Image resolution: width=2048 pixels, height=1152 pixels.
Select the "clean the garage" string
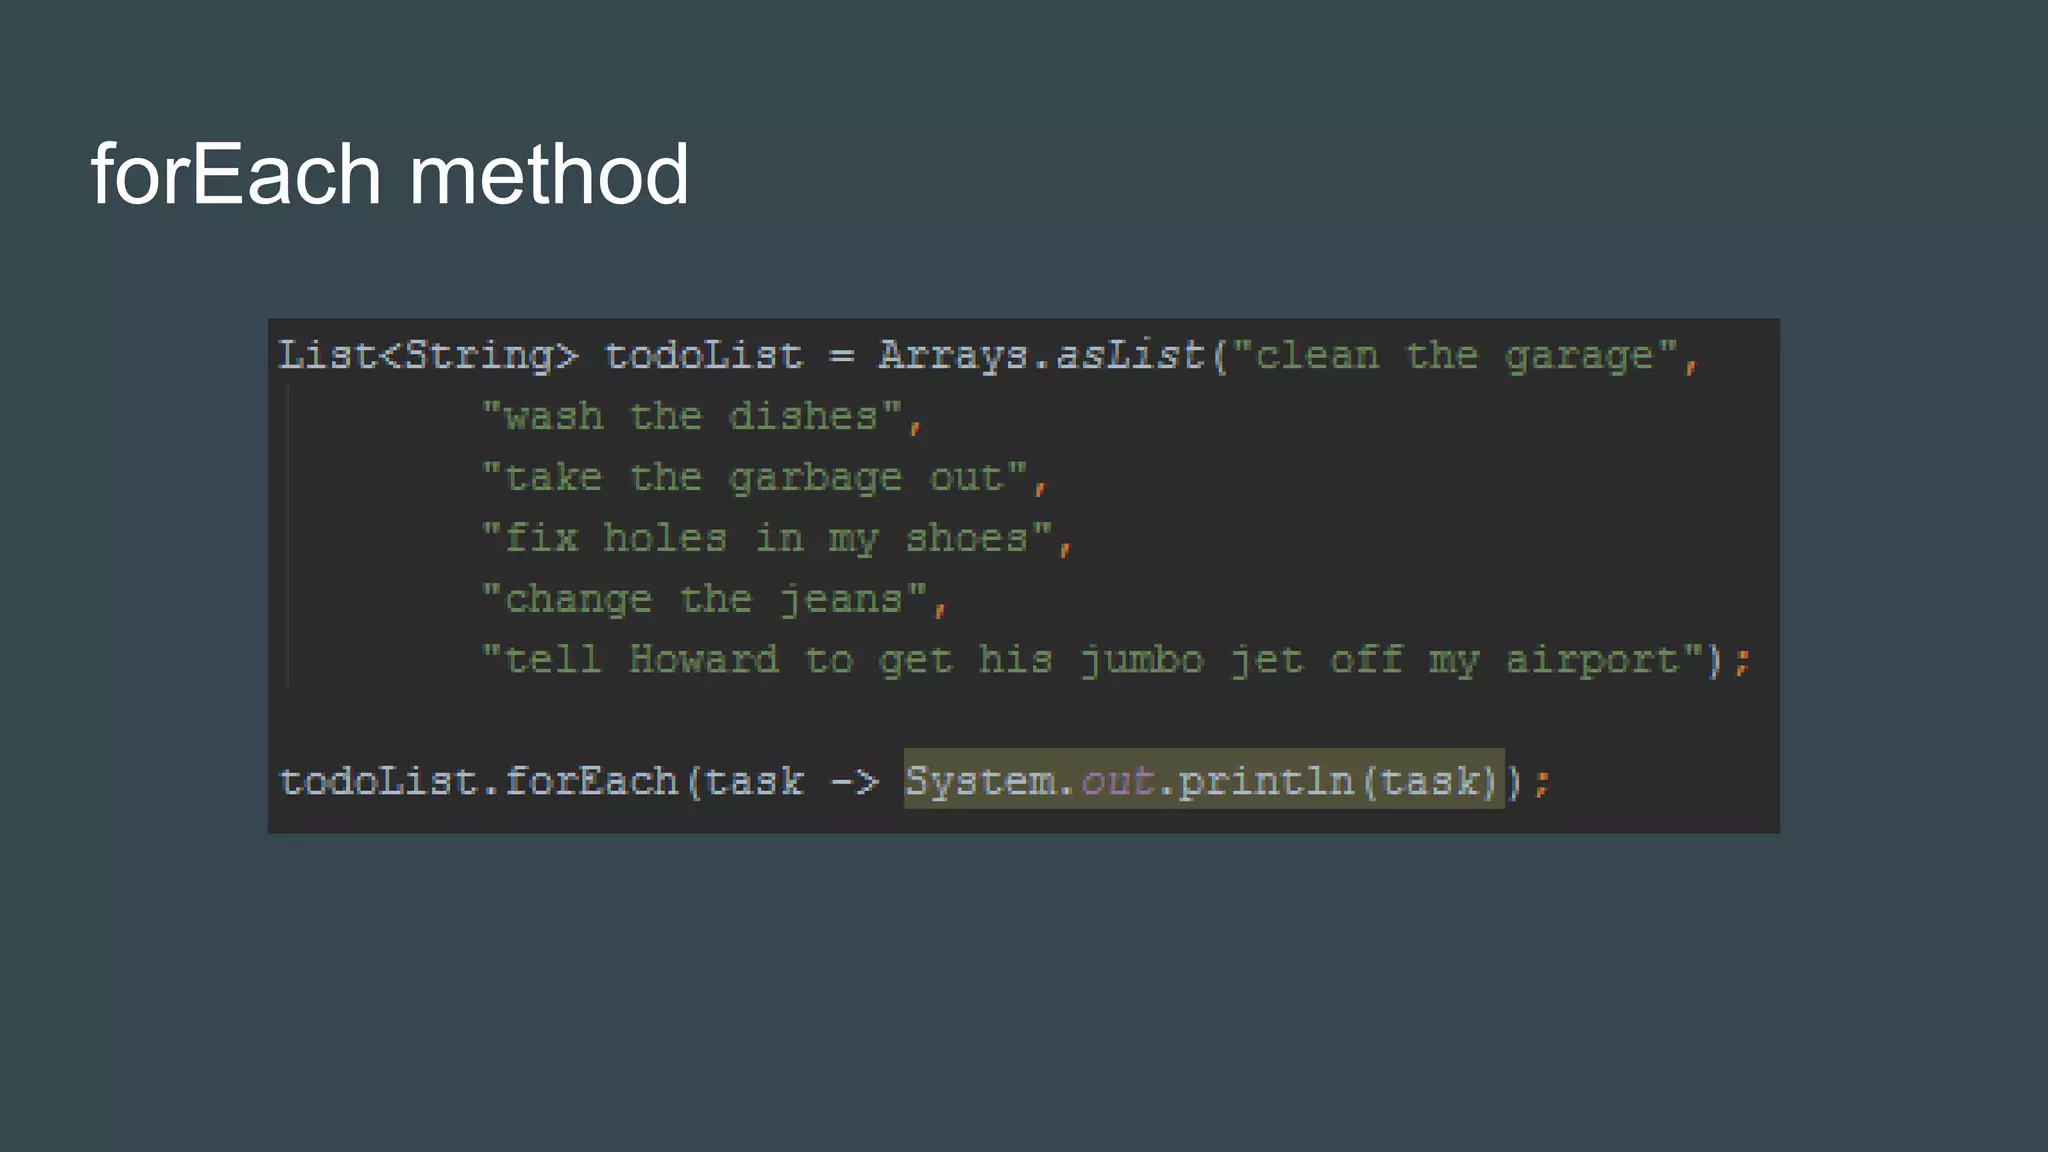point(1454,356)
